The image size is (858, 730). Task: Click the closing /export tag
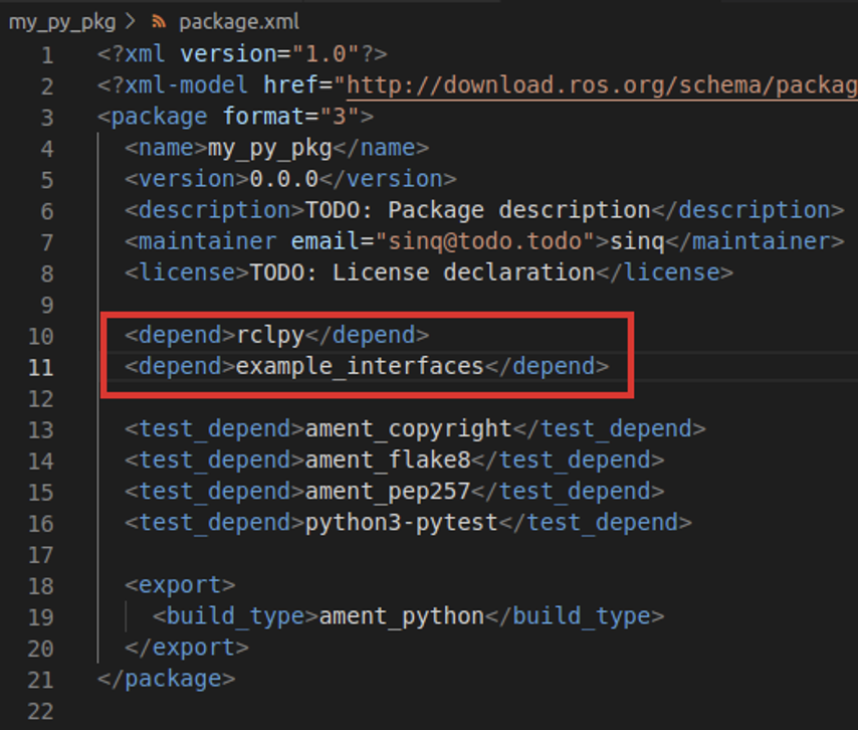pos(187,648)
